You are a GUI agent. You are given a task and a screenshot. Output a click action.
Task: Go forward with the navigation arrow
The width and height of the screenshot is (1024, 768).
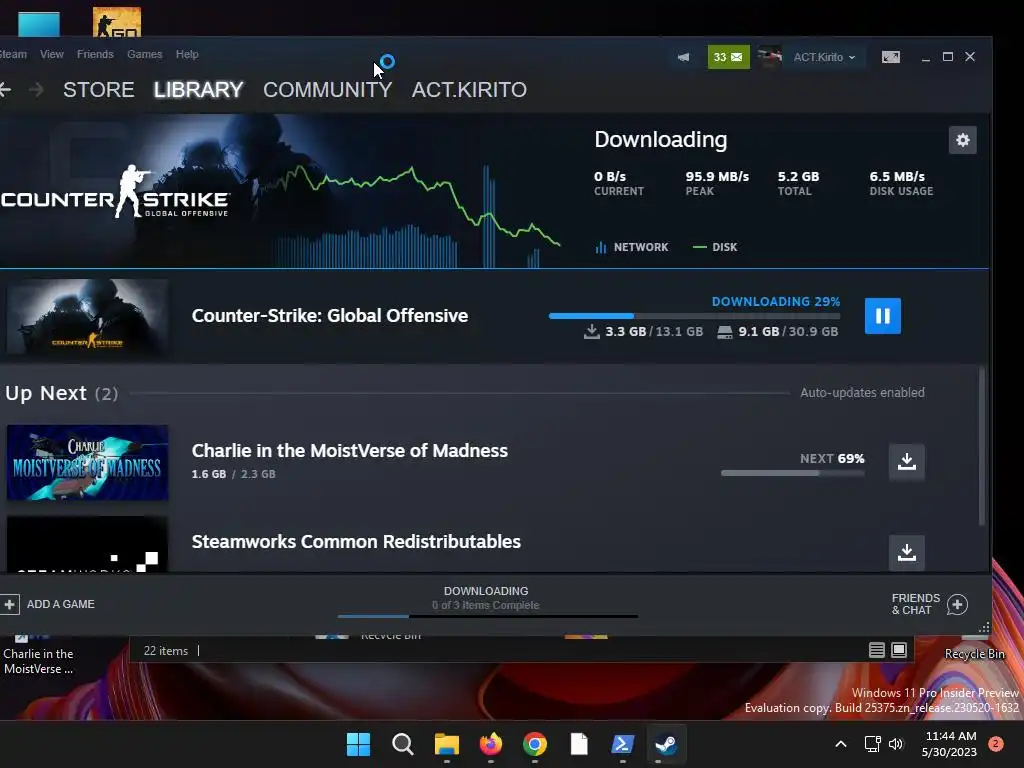pos(37,89)
